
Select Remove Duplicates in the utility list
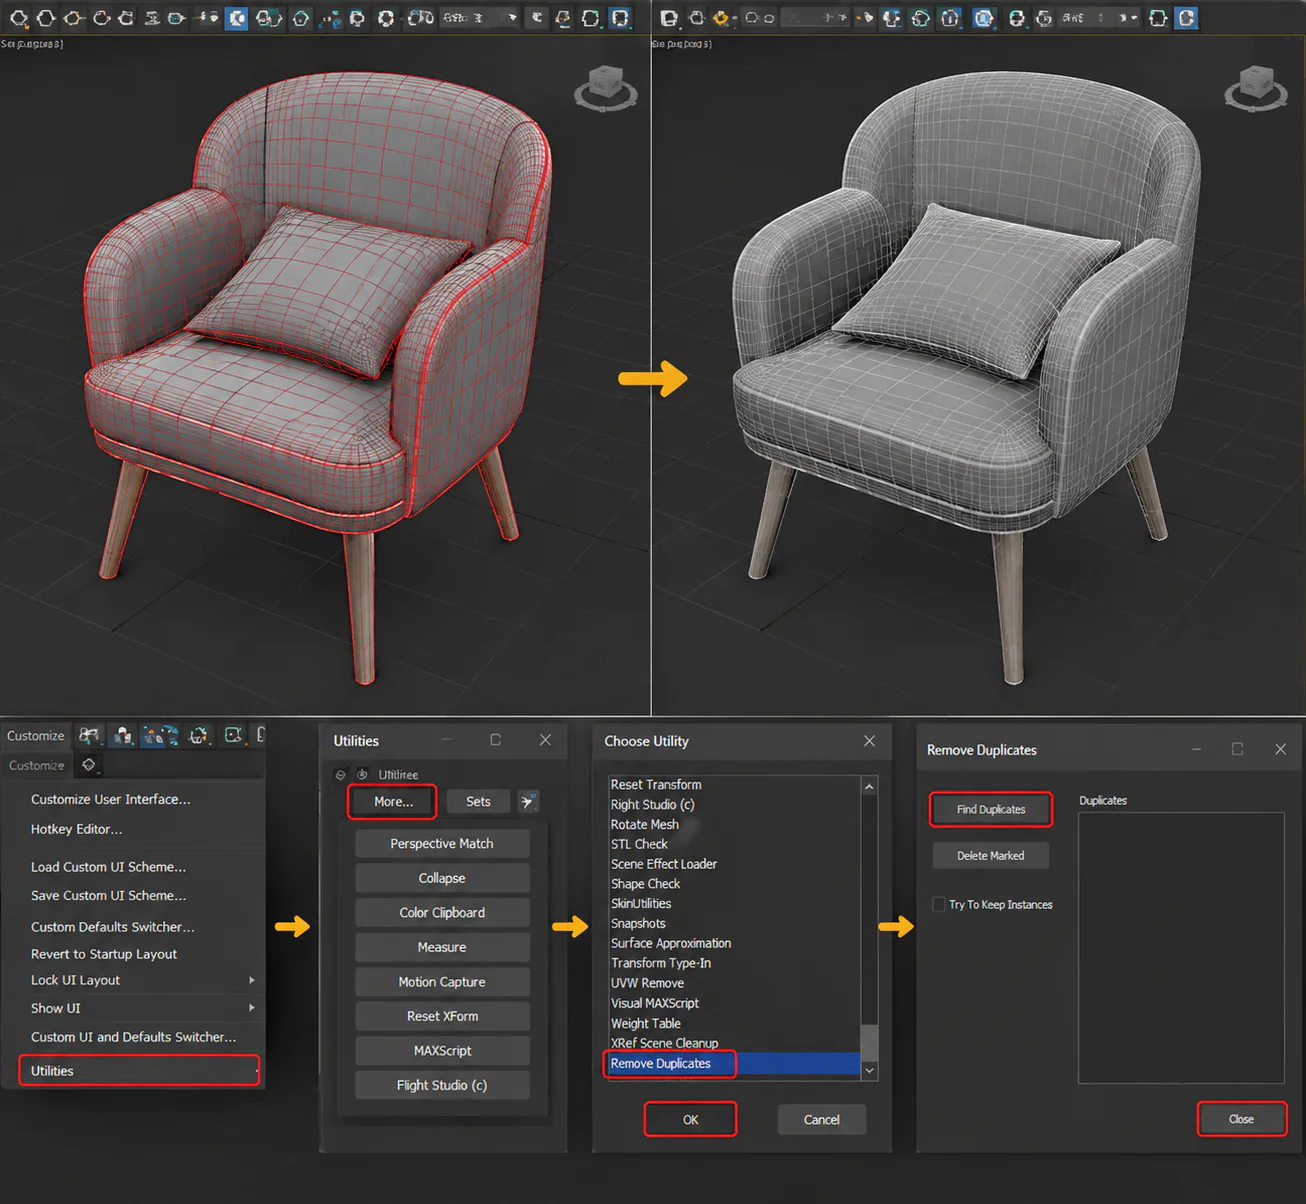coord(733,1063)
